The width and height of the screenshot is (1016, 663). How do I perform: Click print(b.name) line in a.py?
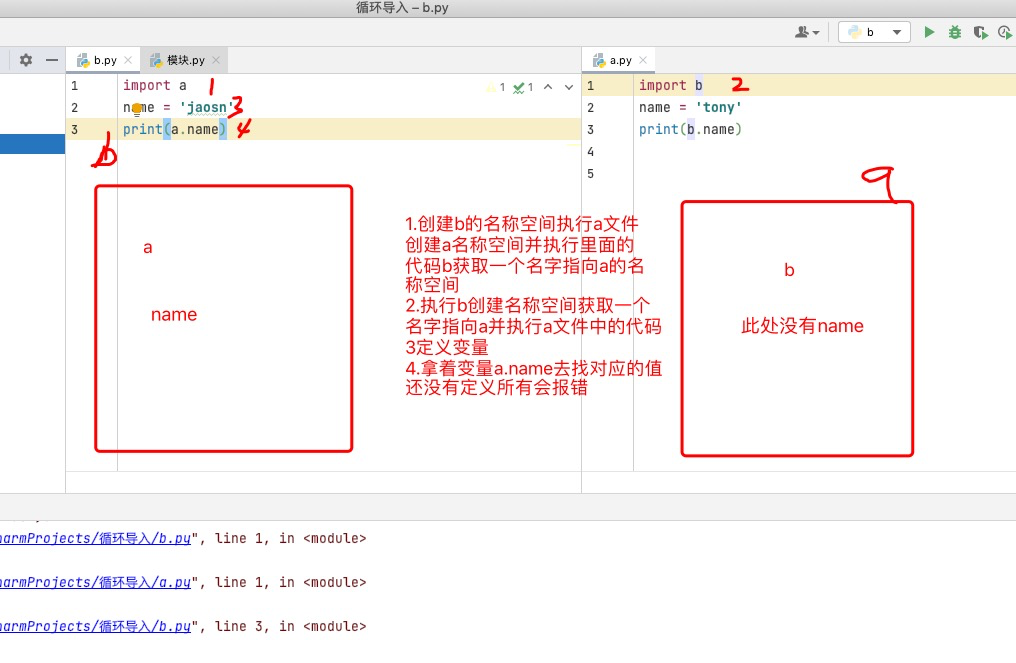pyautogui.click(x=690, y=129)
